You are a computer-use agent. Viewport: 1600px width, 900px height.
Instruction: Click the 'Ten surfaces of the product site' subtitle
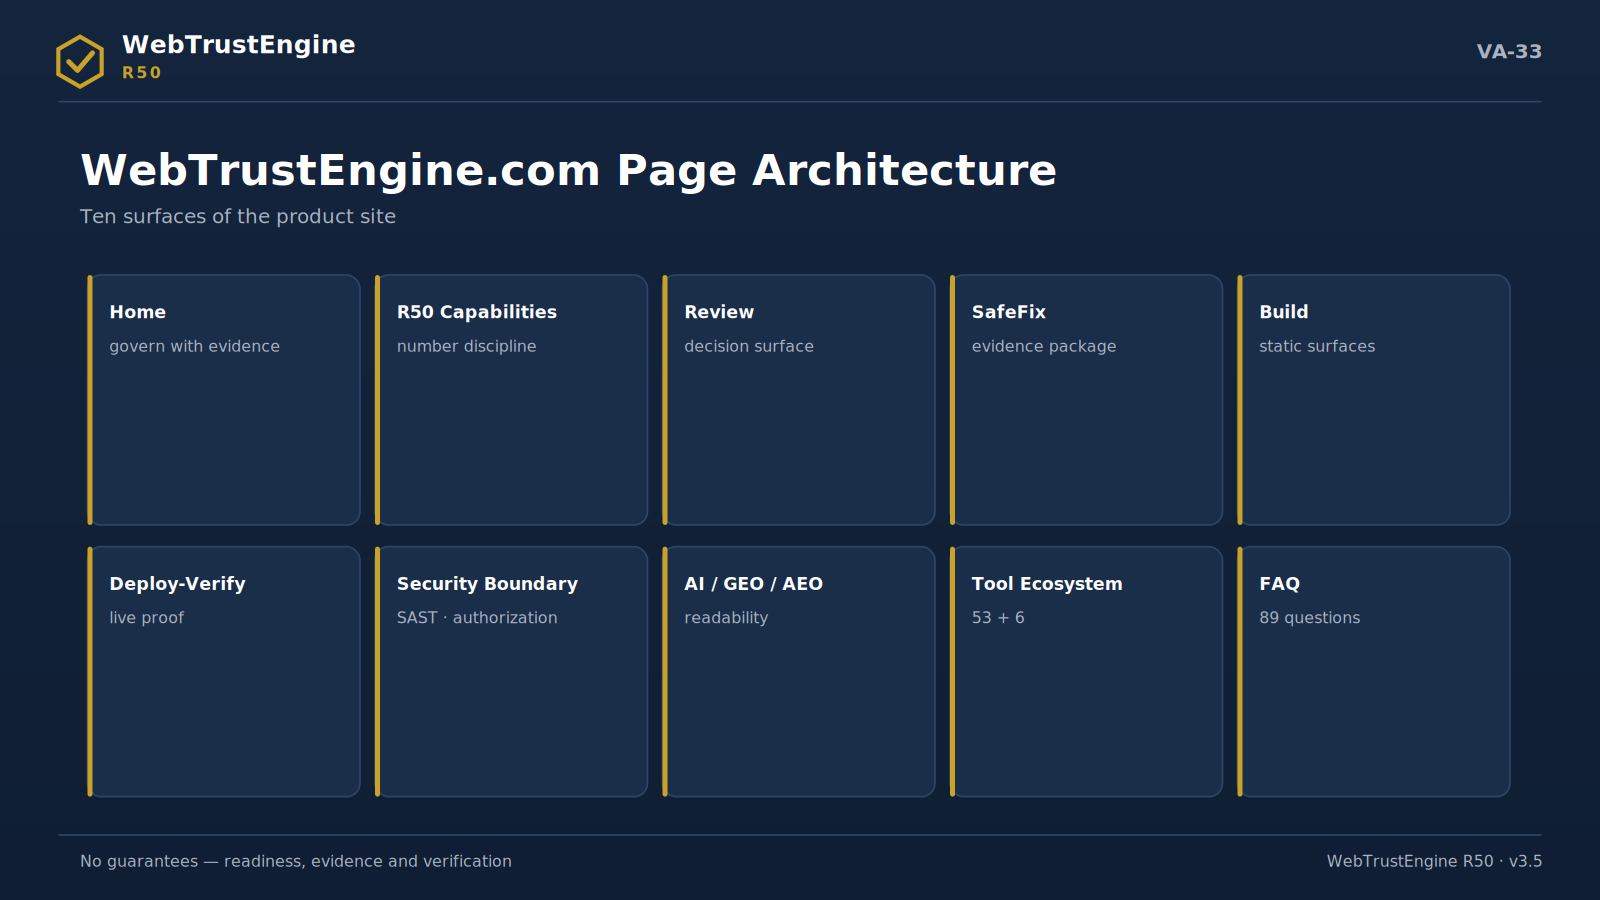click(238, 216)
